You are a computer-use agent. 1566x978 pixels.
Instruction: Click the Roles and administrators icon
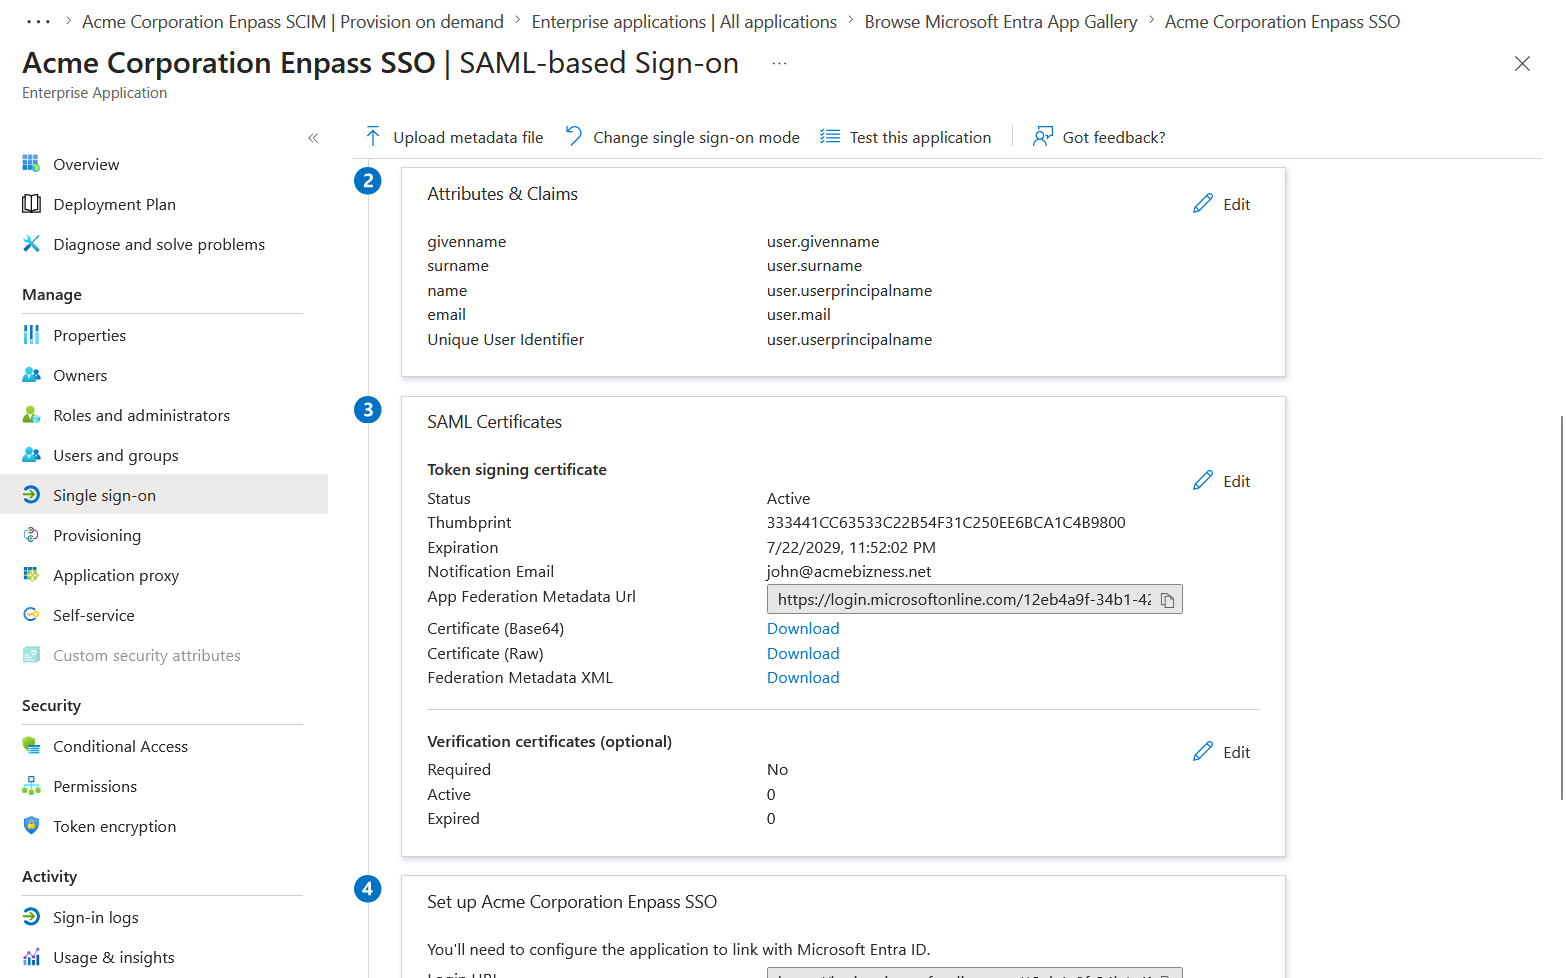pyautogui.click(x=31, y=415)
